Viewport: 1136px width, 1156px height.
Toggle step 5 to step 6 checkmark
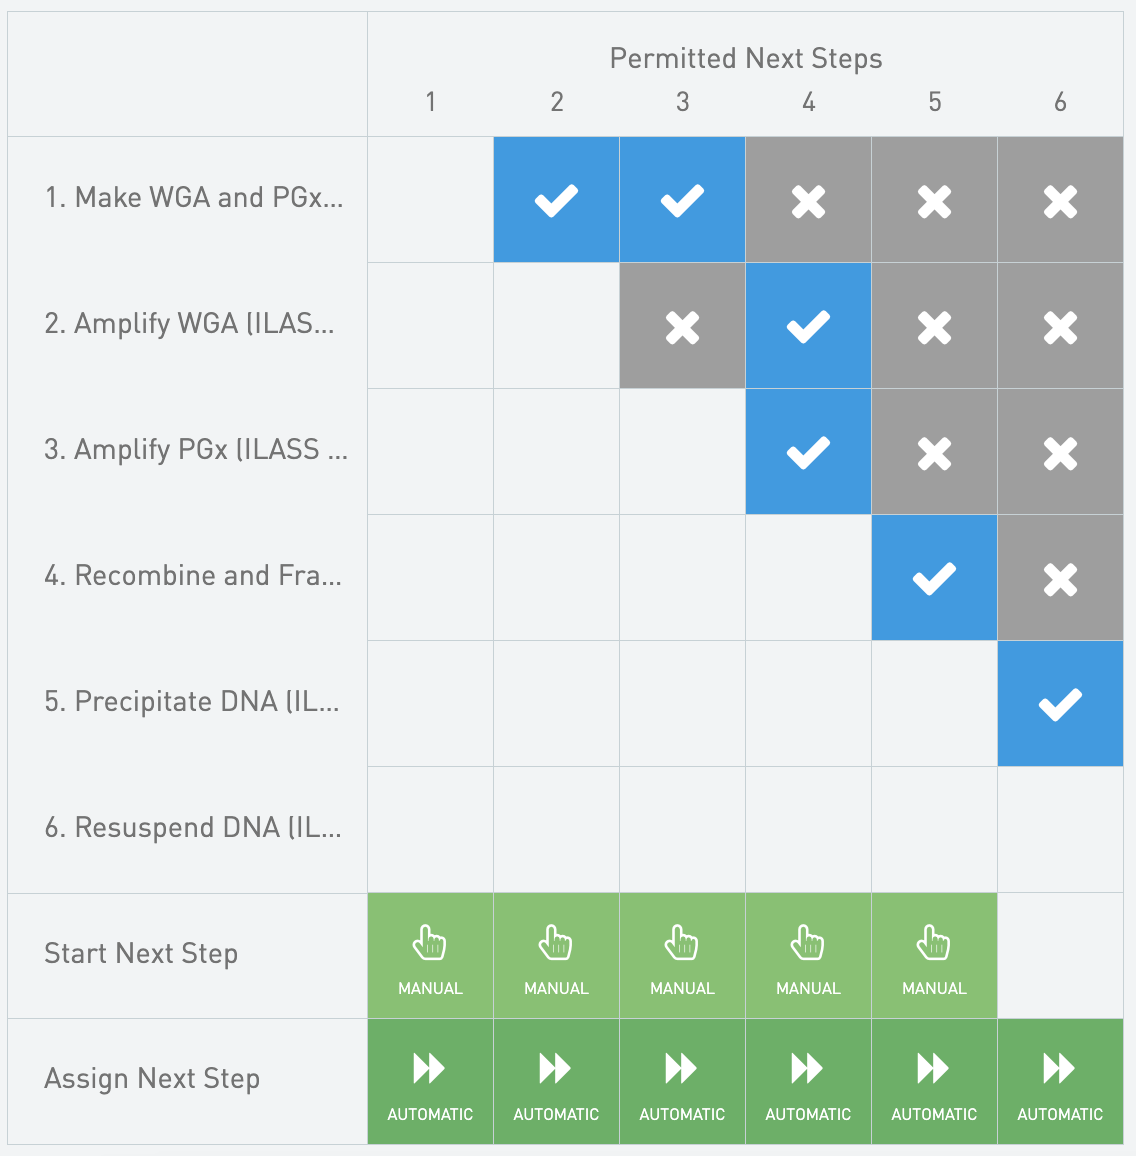click(1060, 704)
